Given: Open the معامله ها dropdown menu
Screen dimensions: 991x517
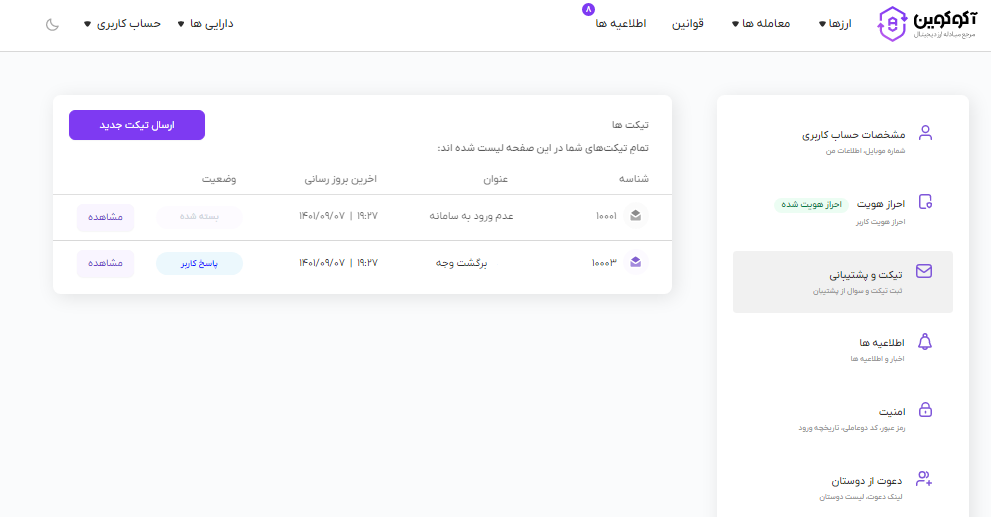Looking at the screenshot, I should tap(761, 24).
